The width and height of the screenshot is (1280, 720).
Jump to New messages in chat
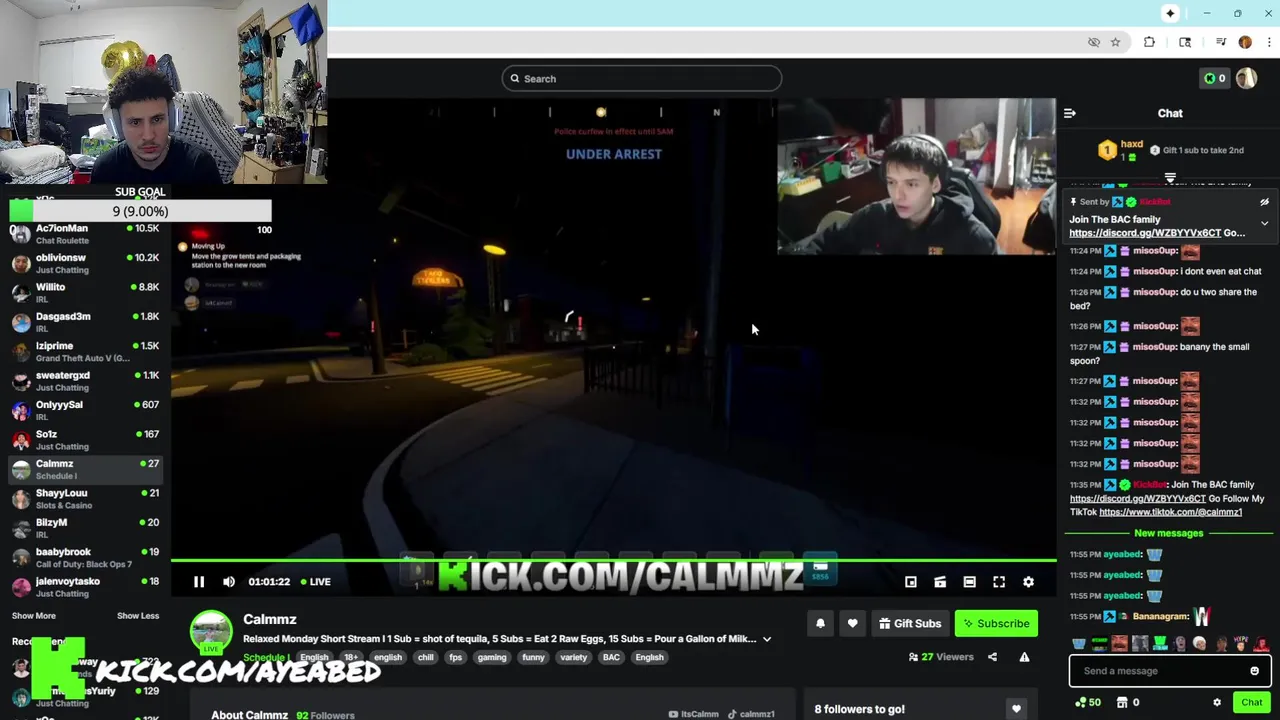pyautogui.click(x=1169, y=533)
